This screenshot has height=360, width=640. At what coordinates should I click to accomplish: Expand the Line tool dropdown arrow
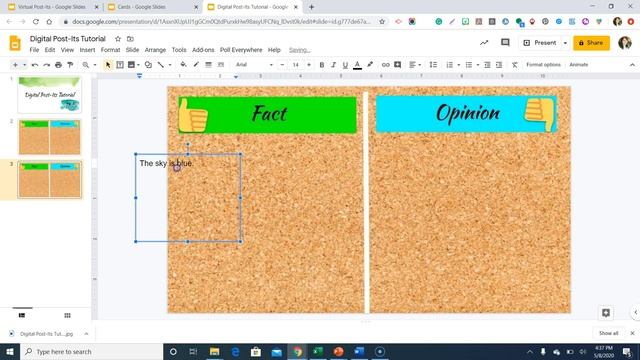(x=170, y=65)
